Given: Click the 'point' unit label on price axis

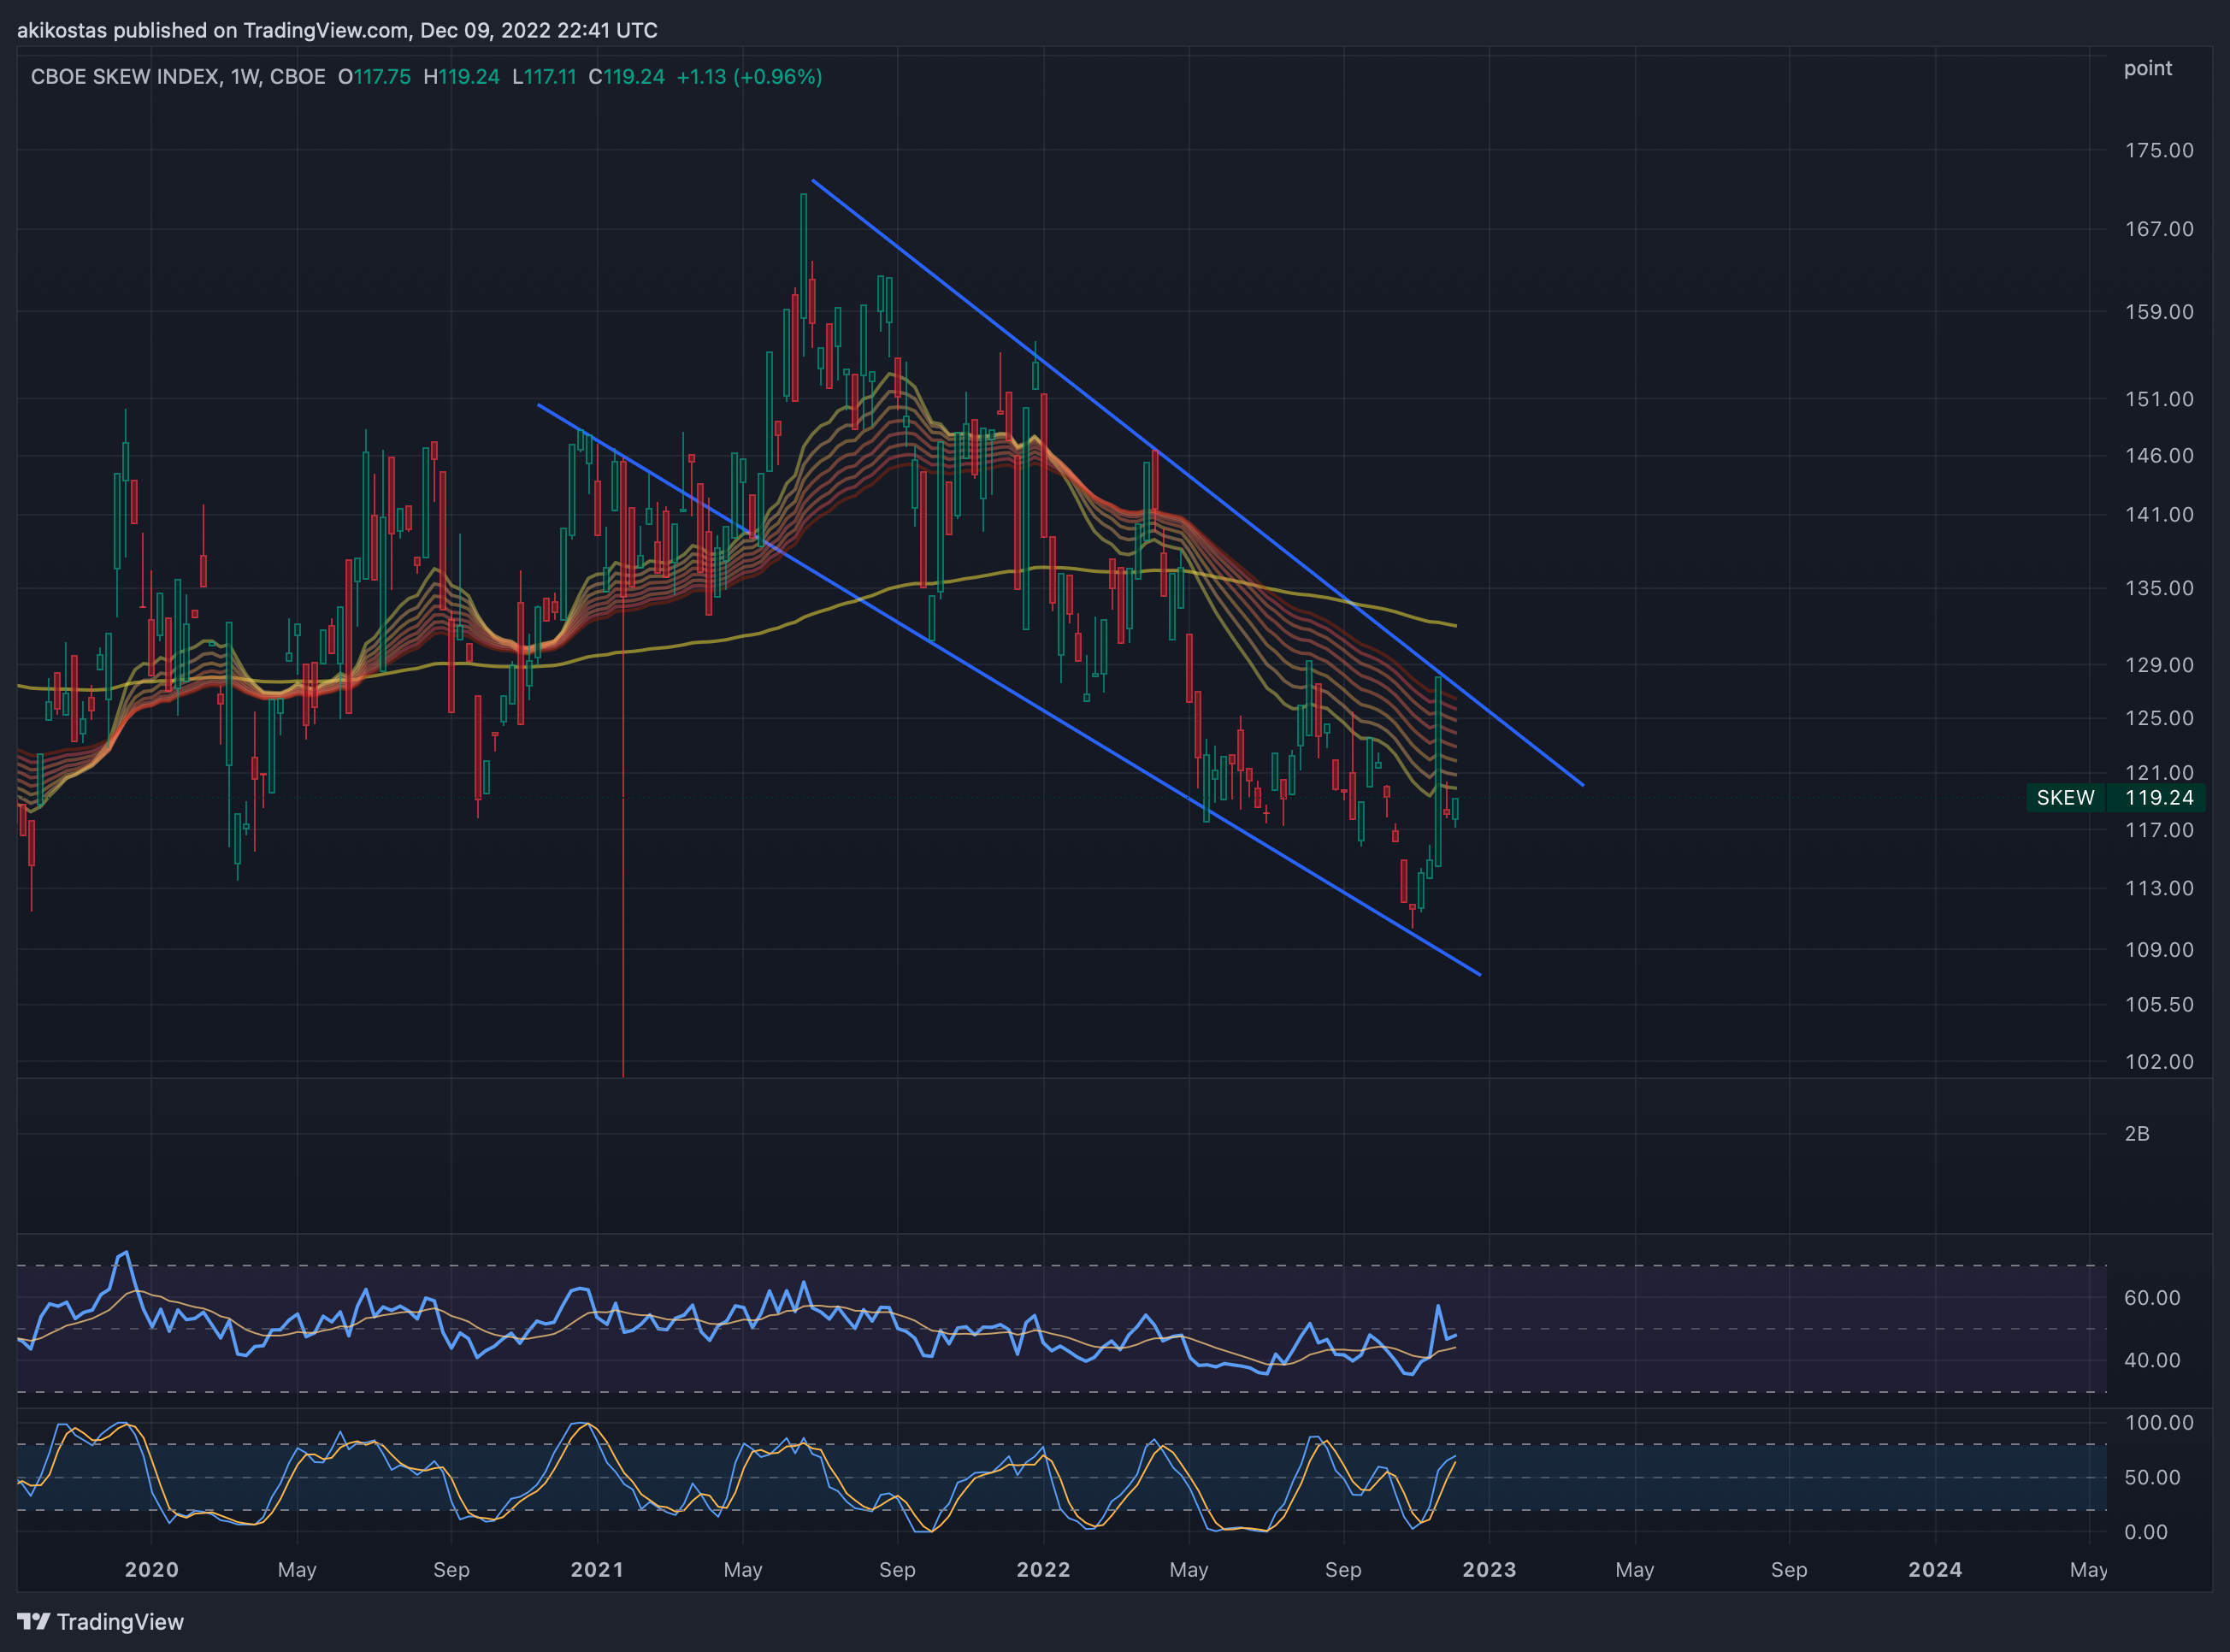Looking at the screenshot, I should pyautogui.click(x=2148, y=68).
